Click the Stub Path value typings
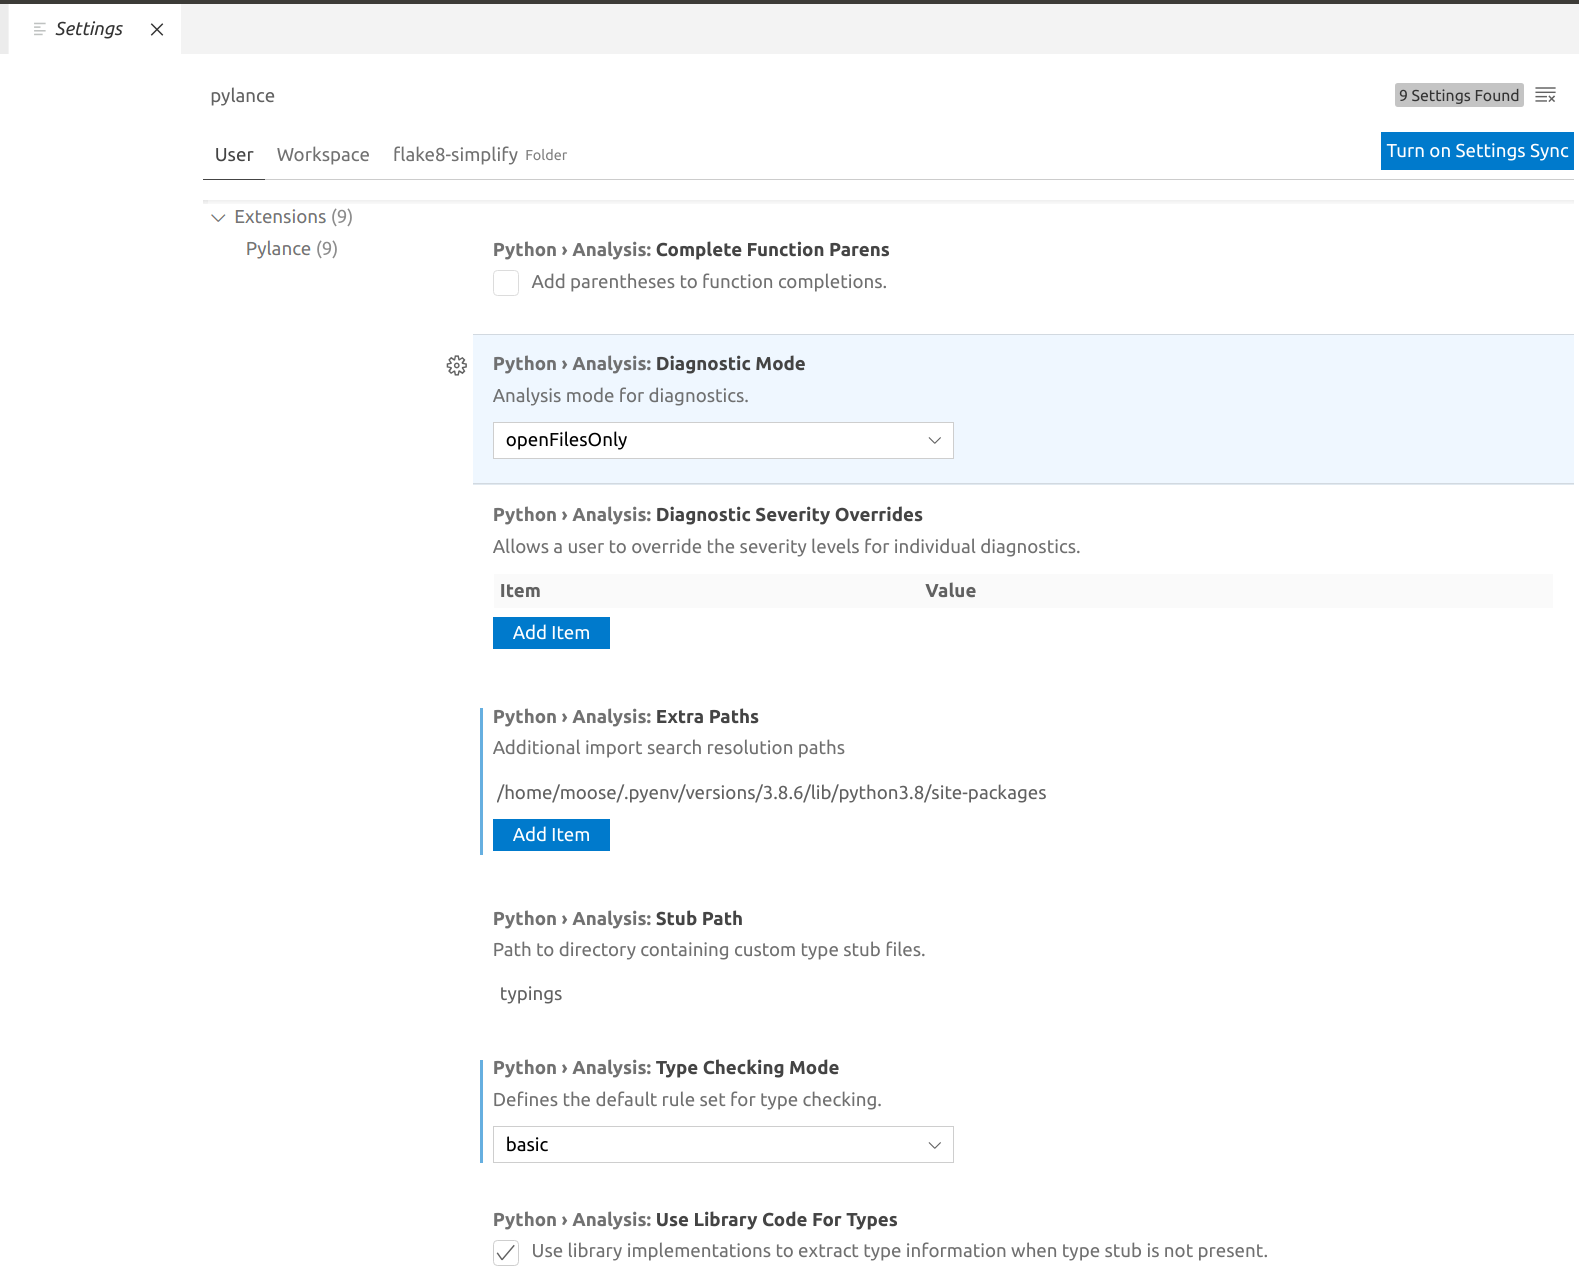 pyautogui.click(x=531, y=993)
